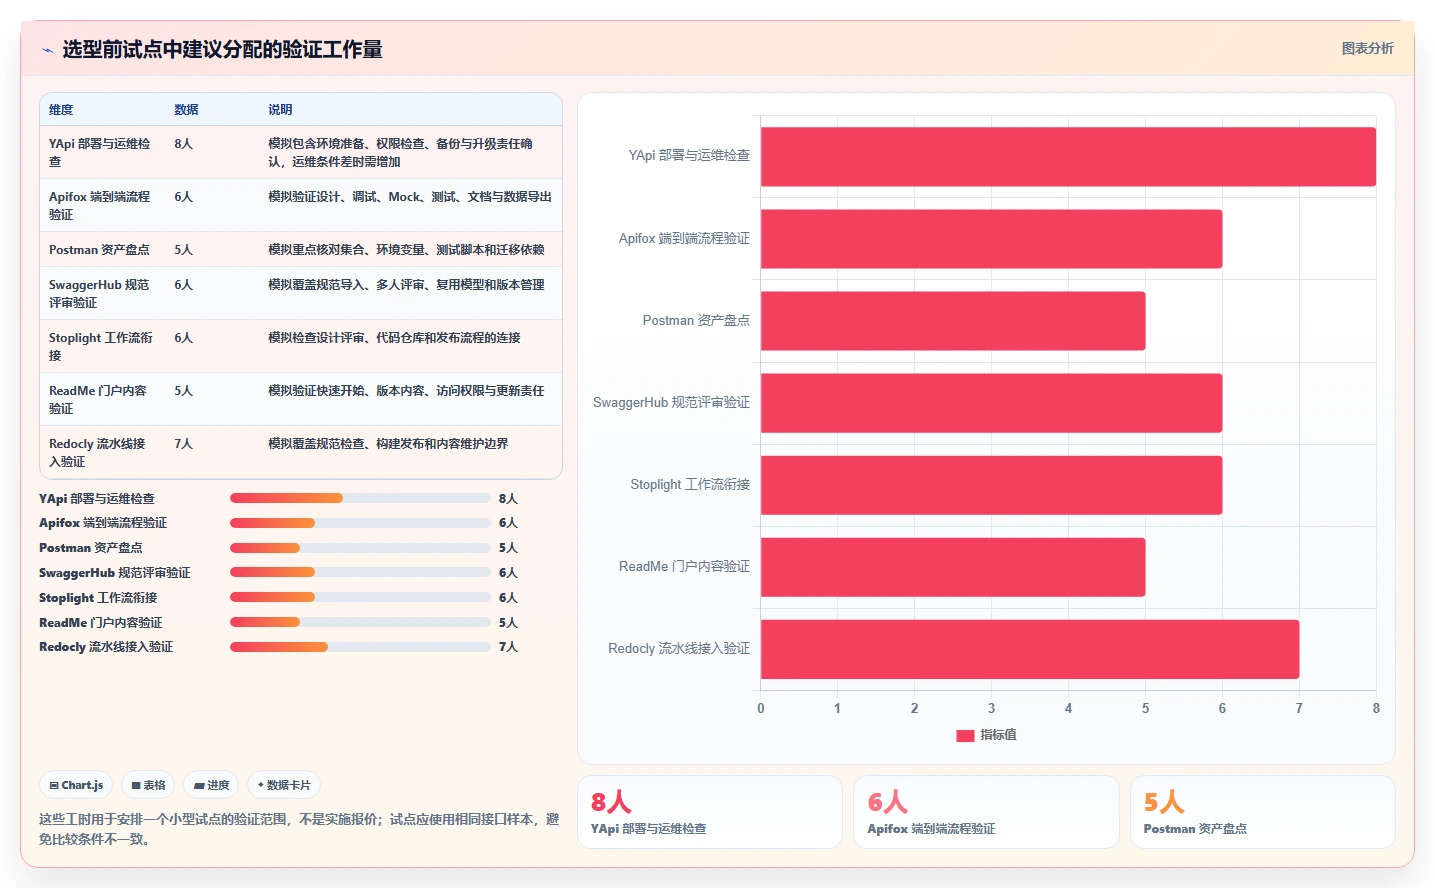The height and width of the screenshot is (888, 1435).
Task: Click the Chart.js tag pill
Action: coord(76,785)
